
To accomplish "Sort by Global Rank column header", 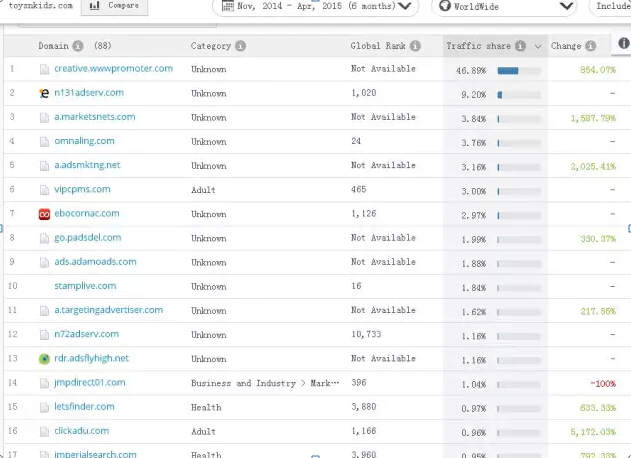I will (x=378, y=46).
